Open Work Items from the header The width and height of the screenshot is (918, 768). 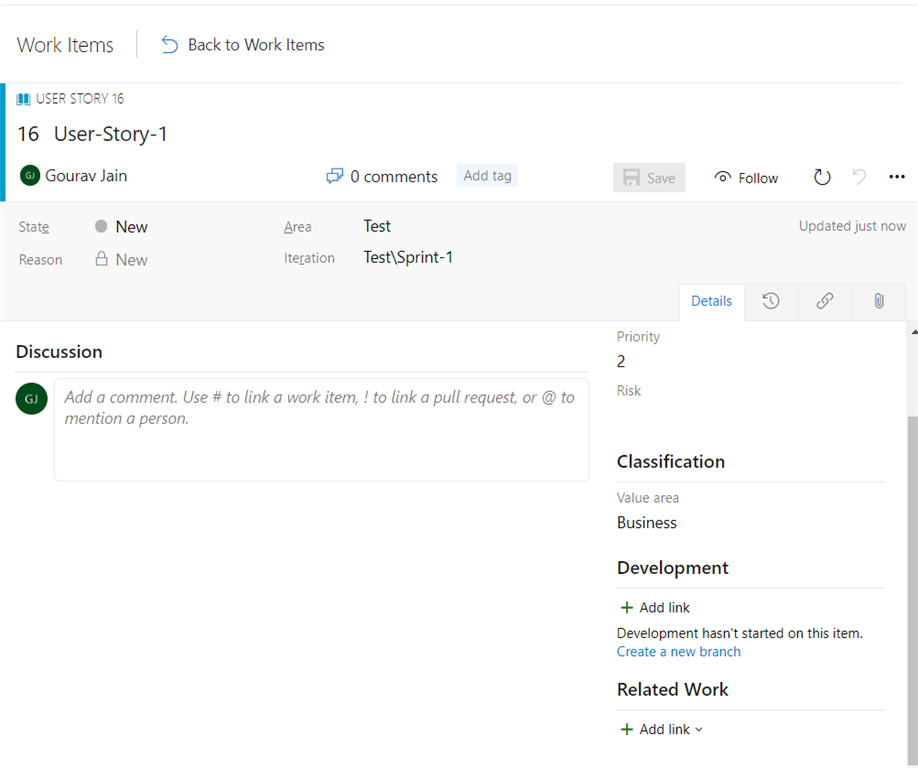click(x=64, y=45)
